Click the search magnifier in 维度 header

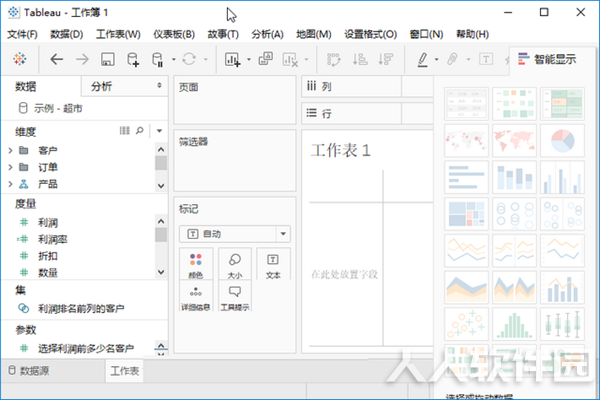tap(140, 131)
